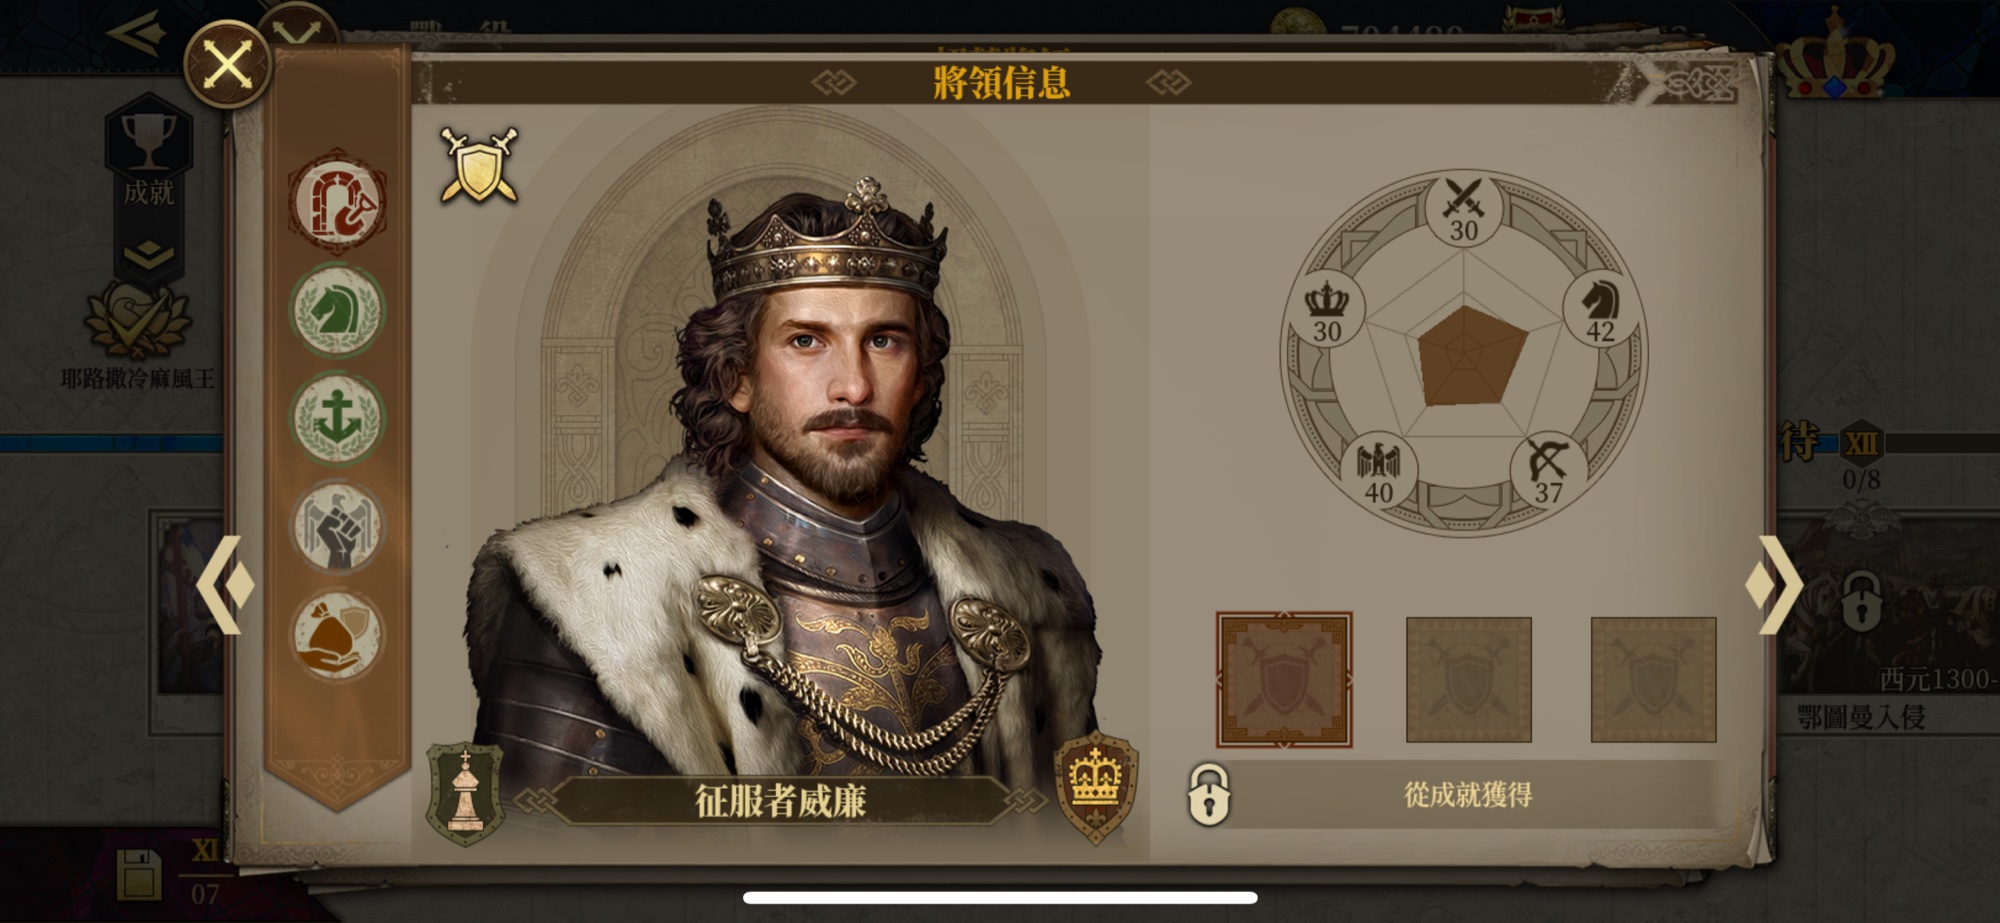Tap the chess king piece badge
Screen dimensions: 2000x923
click(x=465, y=793)
